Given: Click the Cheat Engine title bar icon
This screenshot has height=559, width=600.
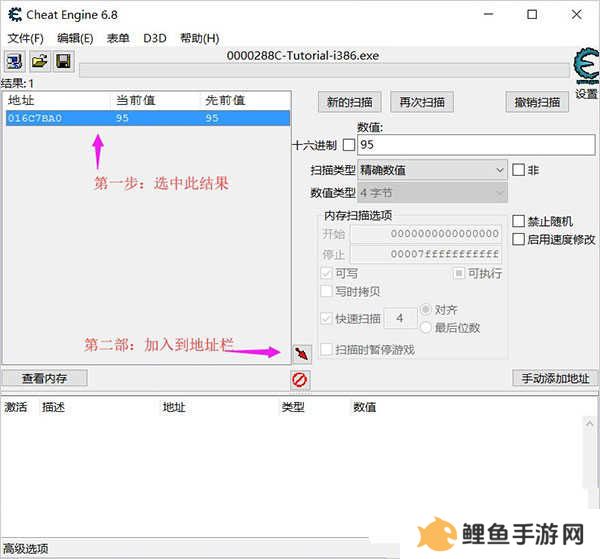Looking at the screenshot, I should click(15, 15).
